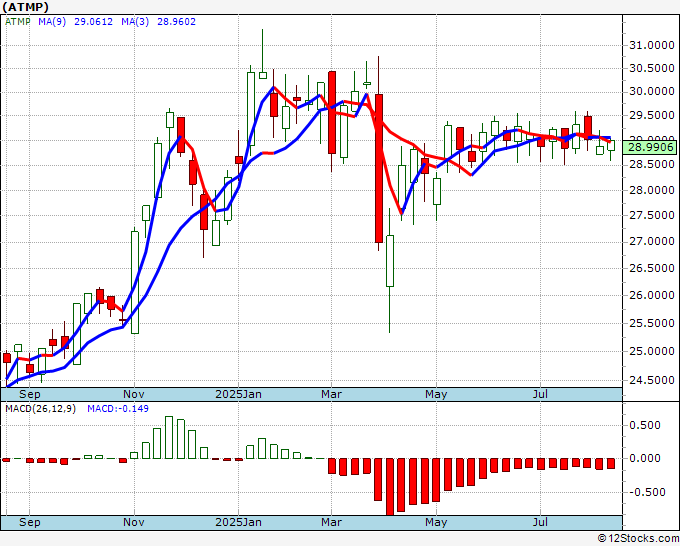
Task: Click the 25.5000 price axis label
Action: (651, 323)
